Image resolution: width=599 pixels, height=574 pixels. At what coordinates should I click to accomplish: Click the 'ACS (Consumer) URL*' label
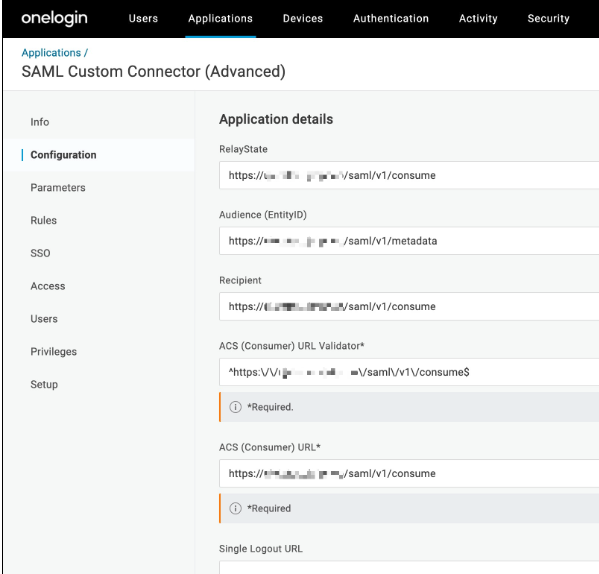(x=270, y=447)
